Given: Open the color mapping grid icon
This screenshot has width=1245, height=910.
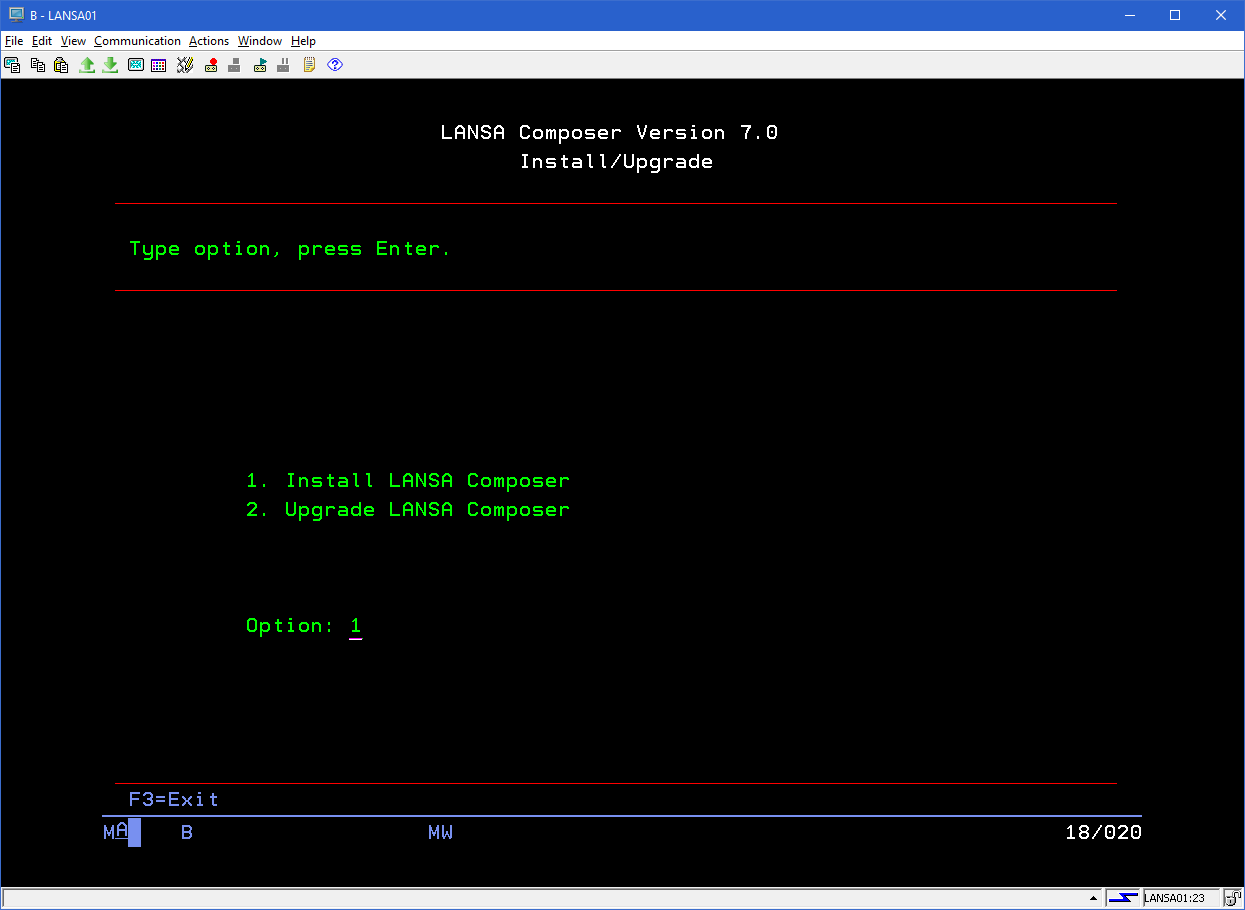Looking at the screenshot, I should [159, 65].
